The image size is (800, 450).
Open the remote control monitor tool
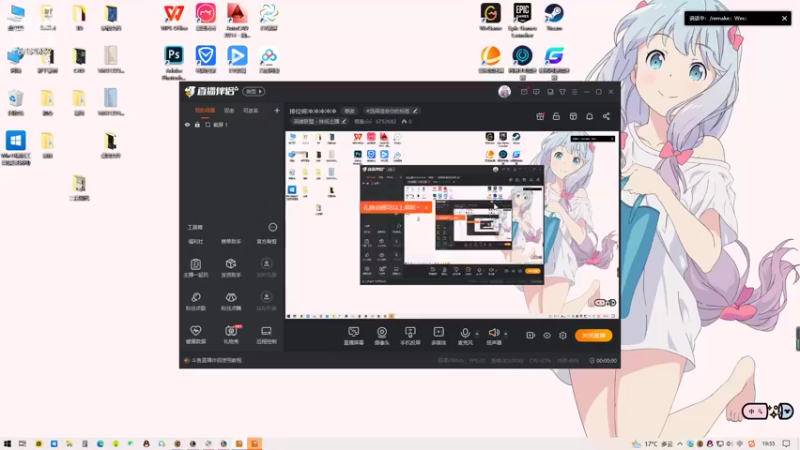point(266,335)
